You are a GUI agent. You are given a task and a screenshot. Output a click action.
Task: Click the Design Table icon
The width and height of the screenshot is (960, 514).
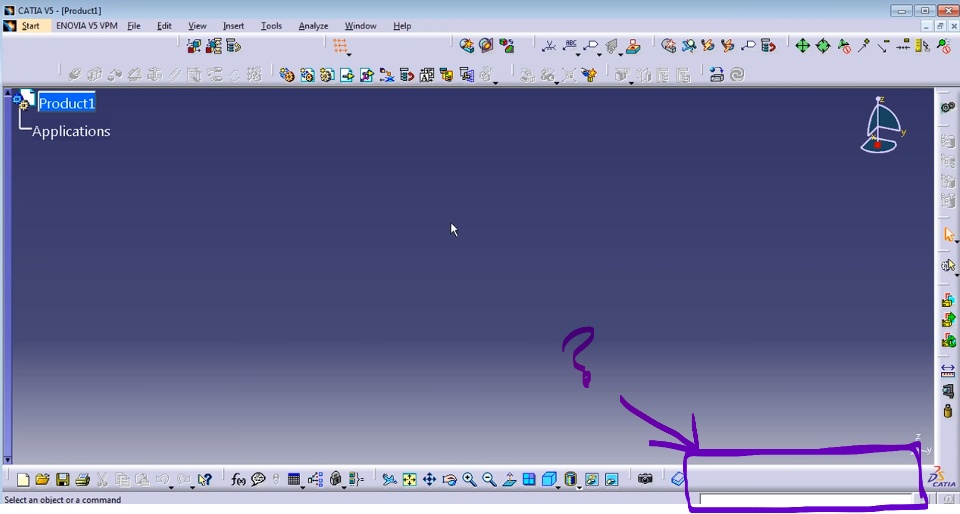click(x=294, y=480)
